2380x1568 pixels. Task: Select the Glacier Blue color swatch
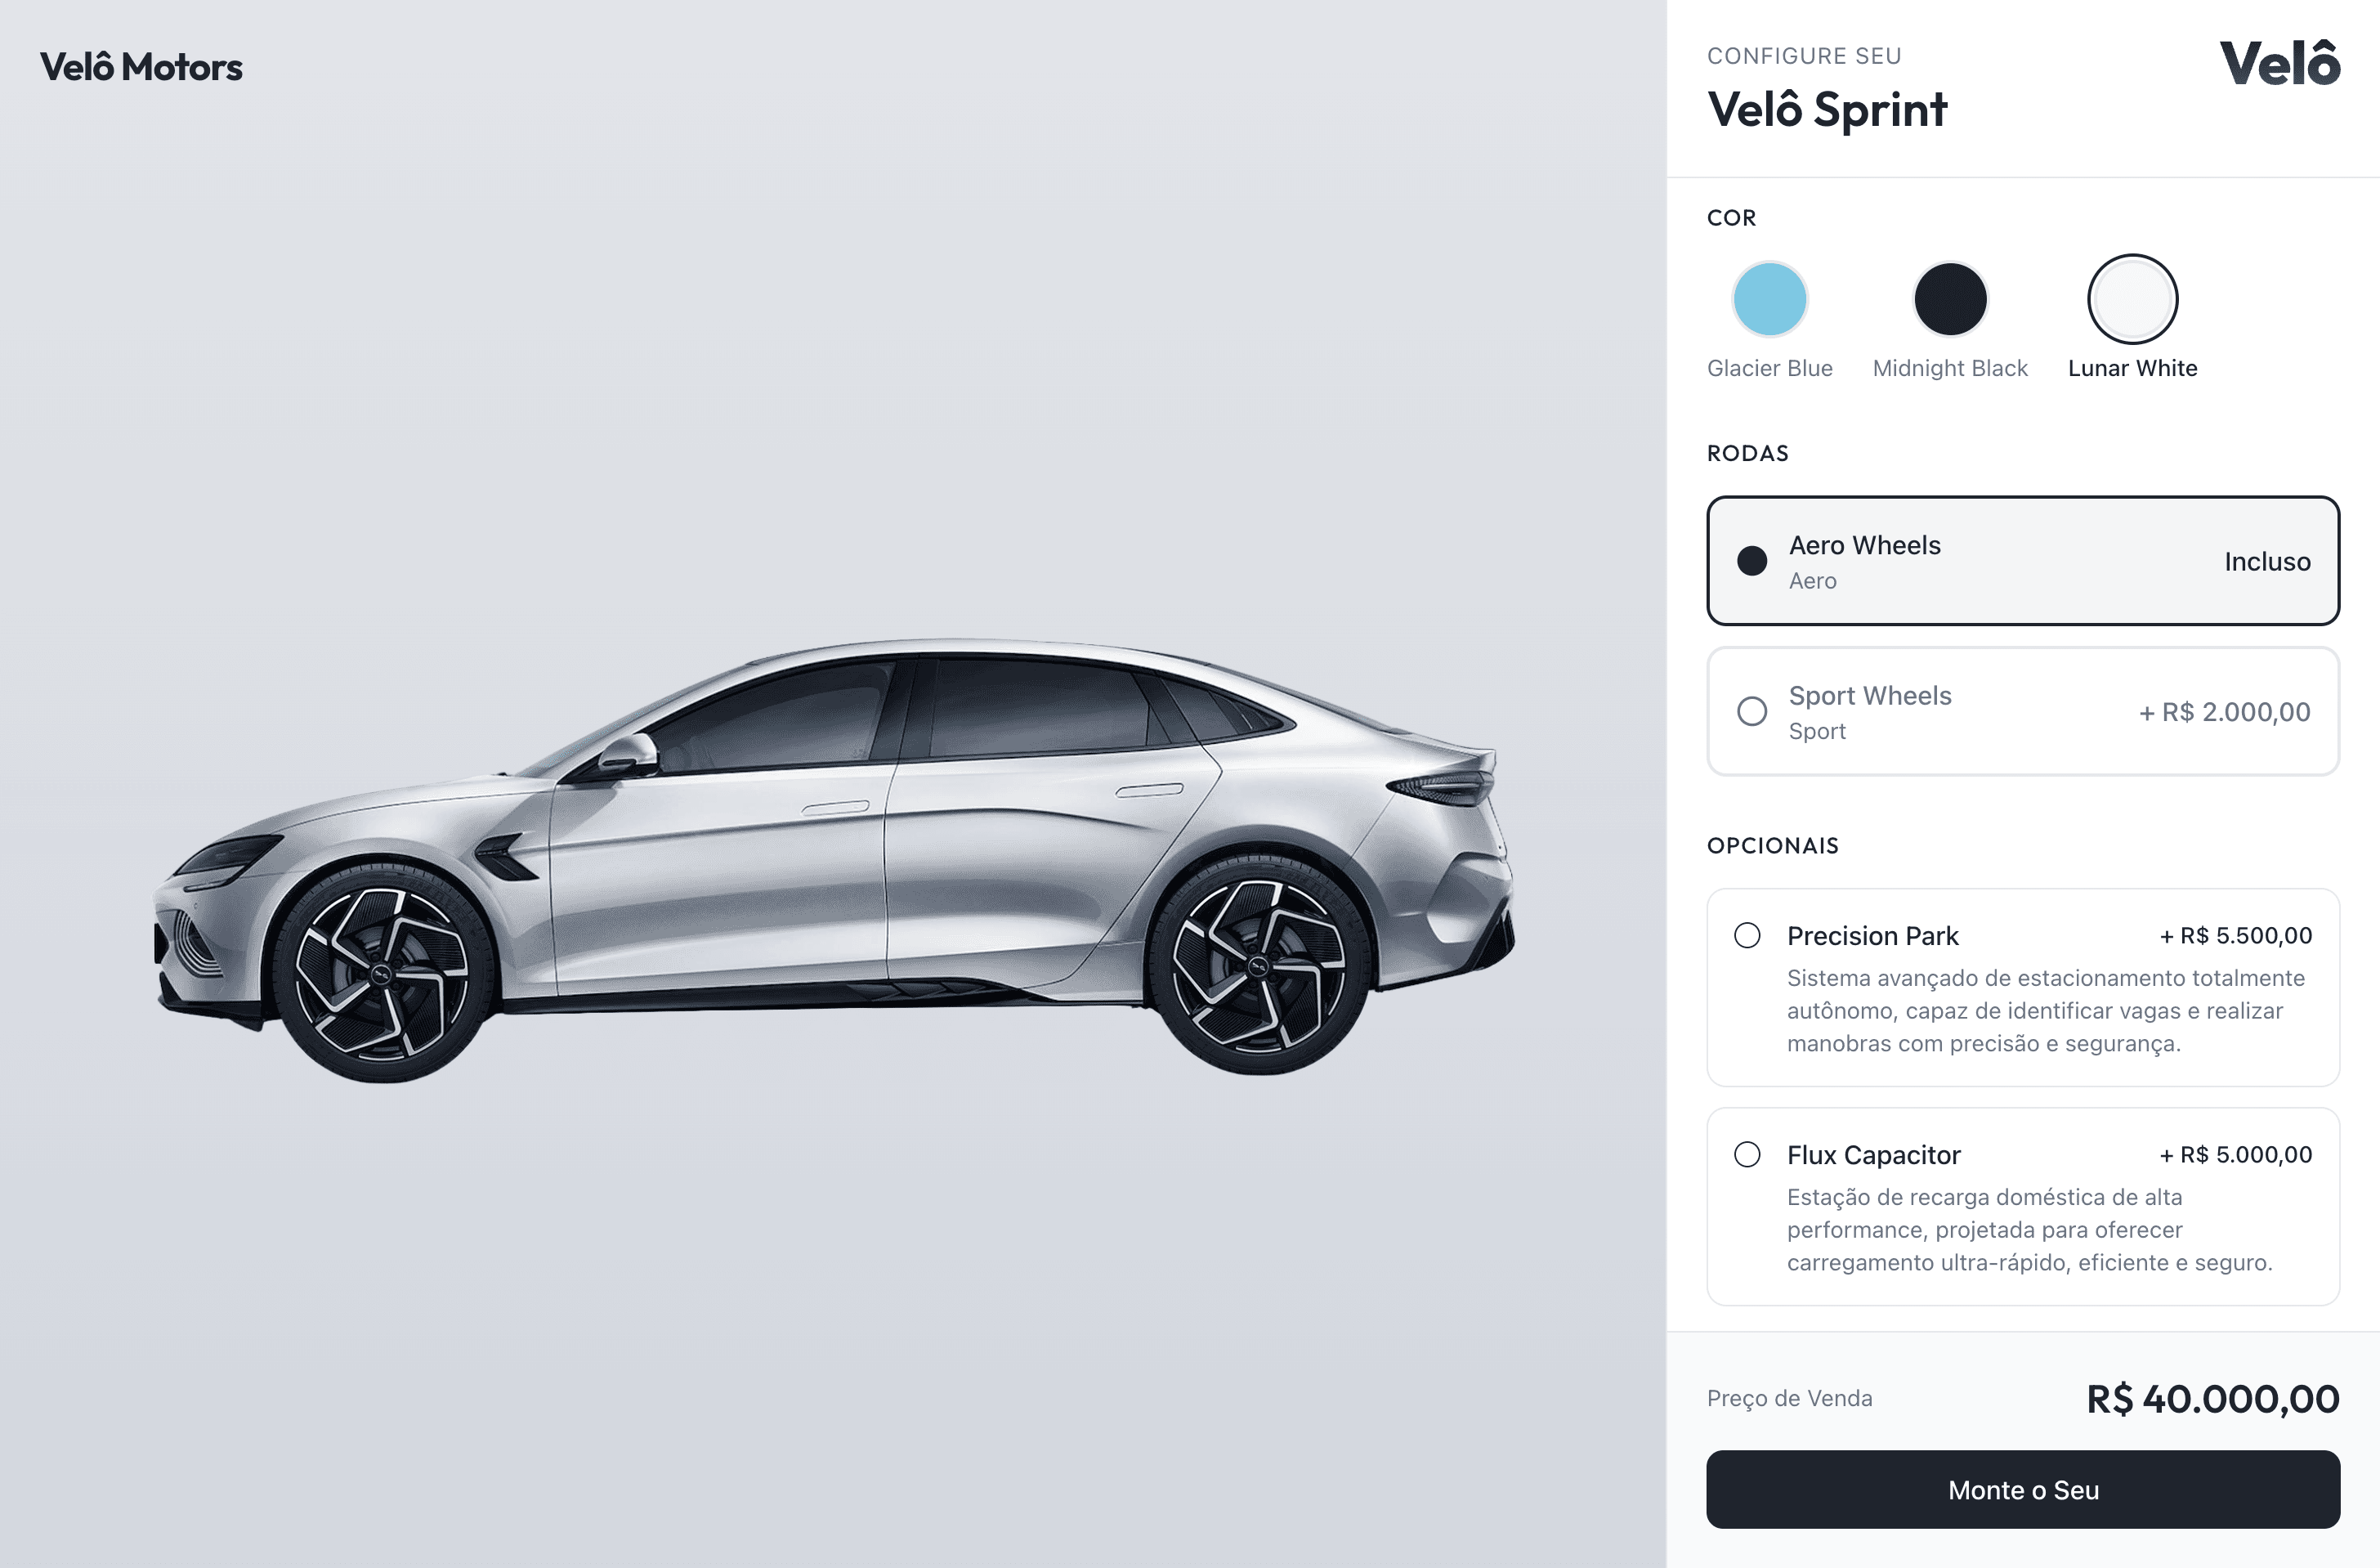1769,299
